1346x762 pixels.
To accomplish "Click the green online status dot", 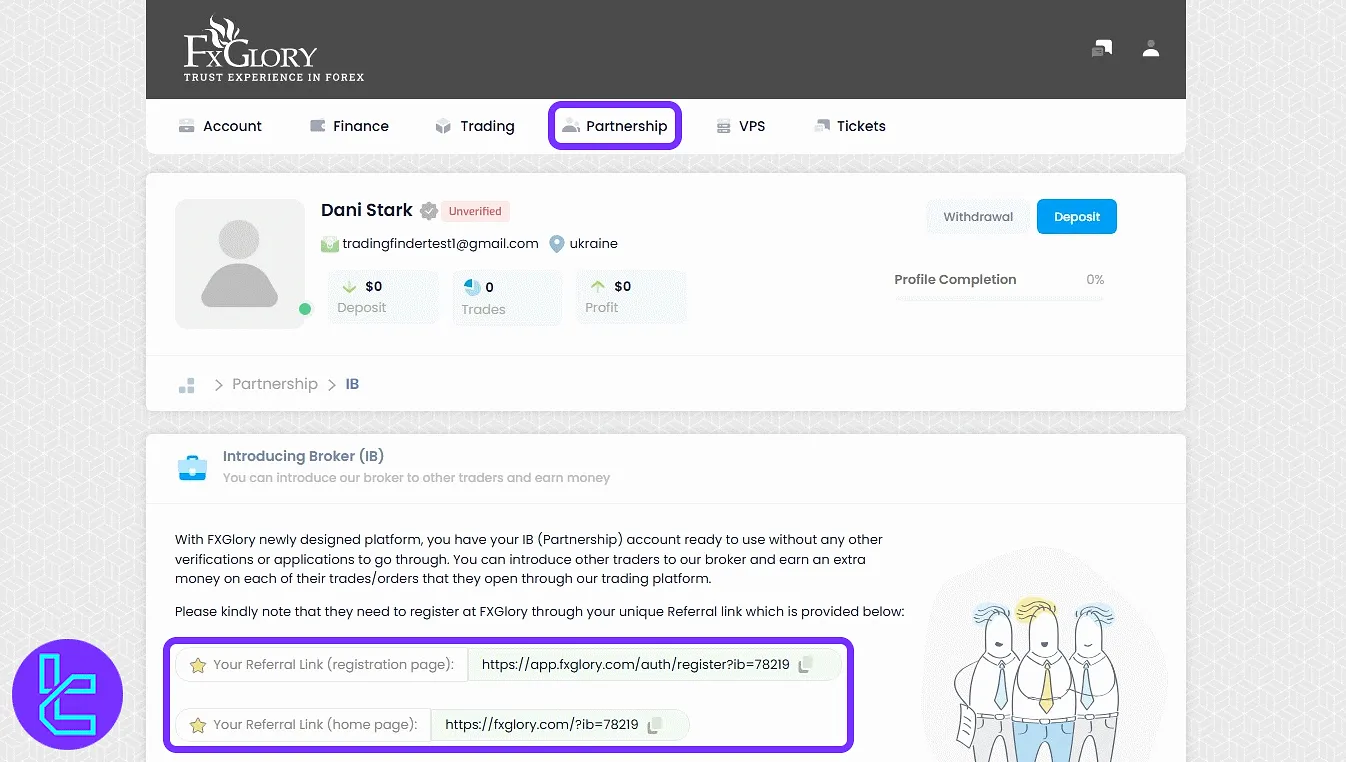I will click(305, 309).
